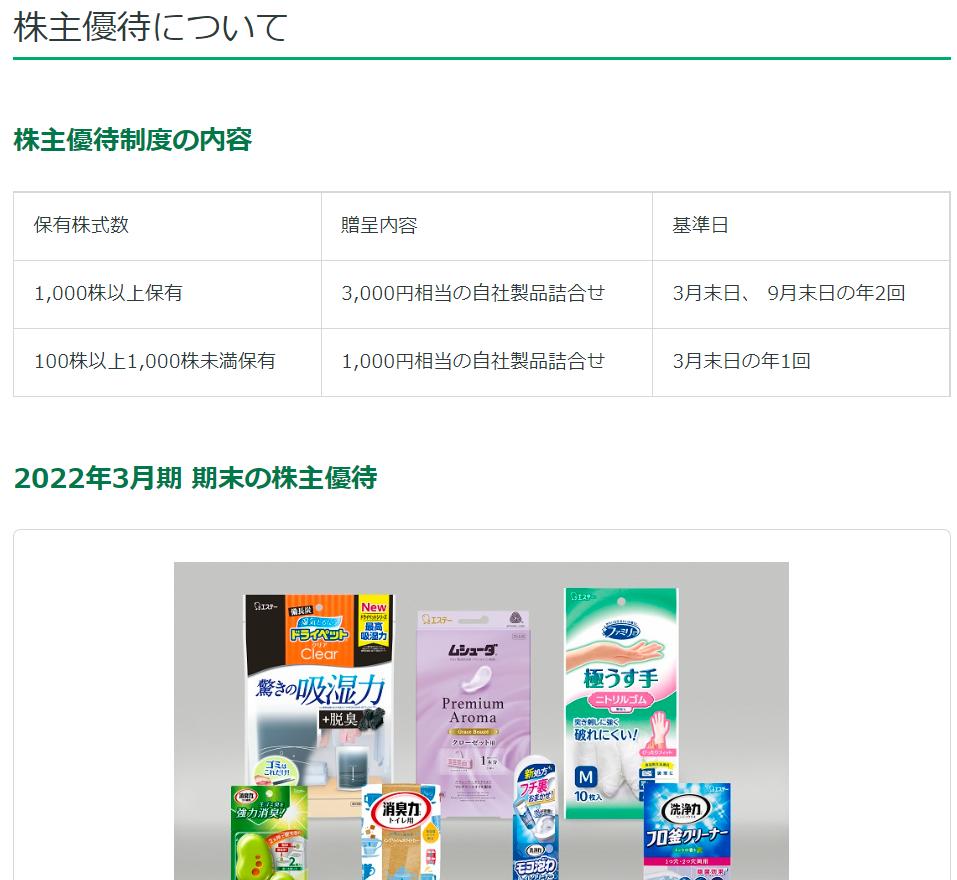Click the 洗浄力 フロ釜クリーナー package
The width and height of the screenshot is (957, 880).
click(x=686, y=832)
